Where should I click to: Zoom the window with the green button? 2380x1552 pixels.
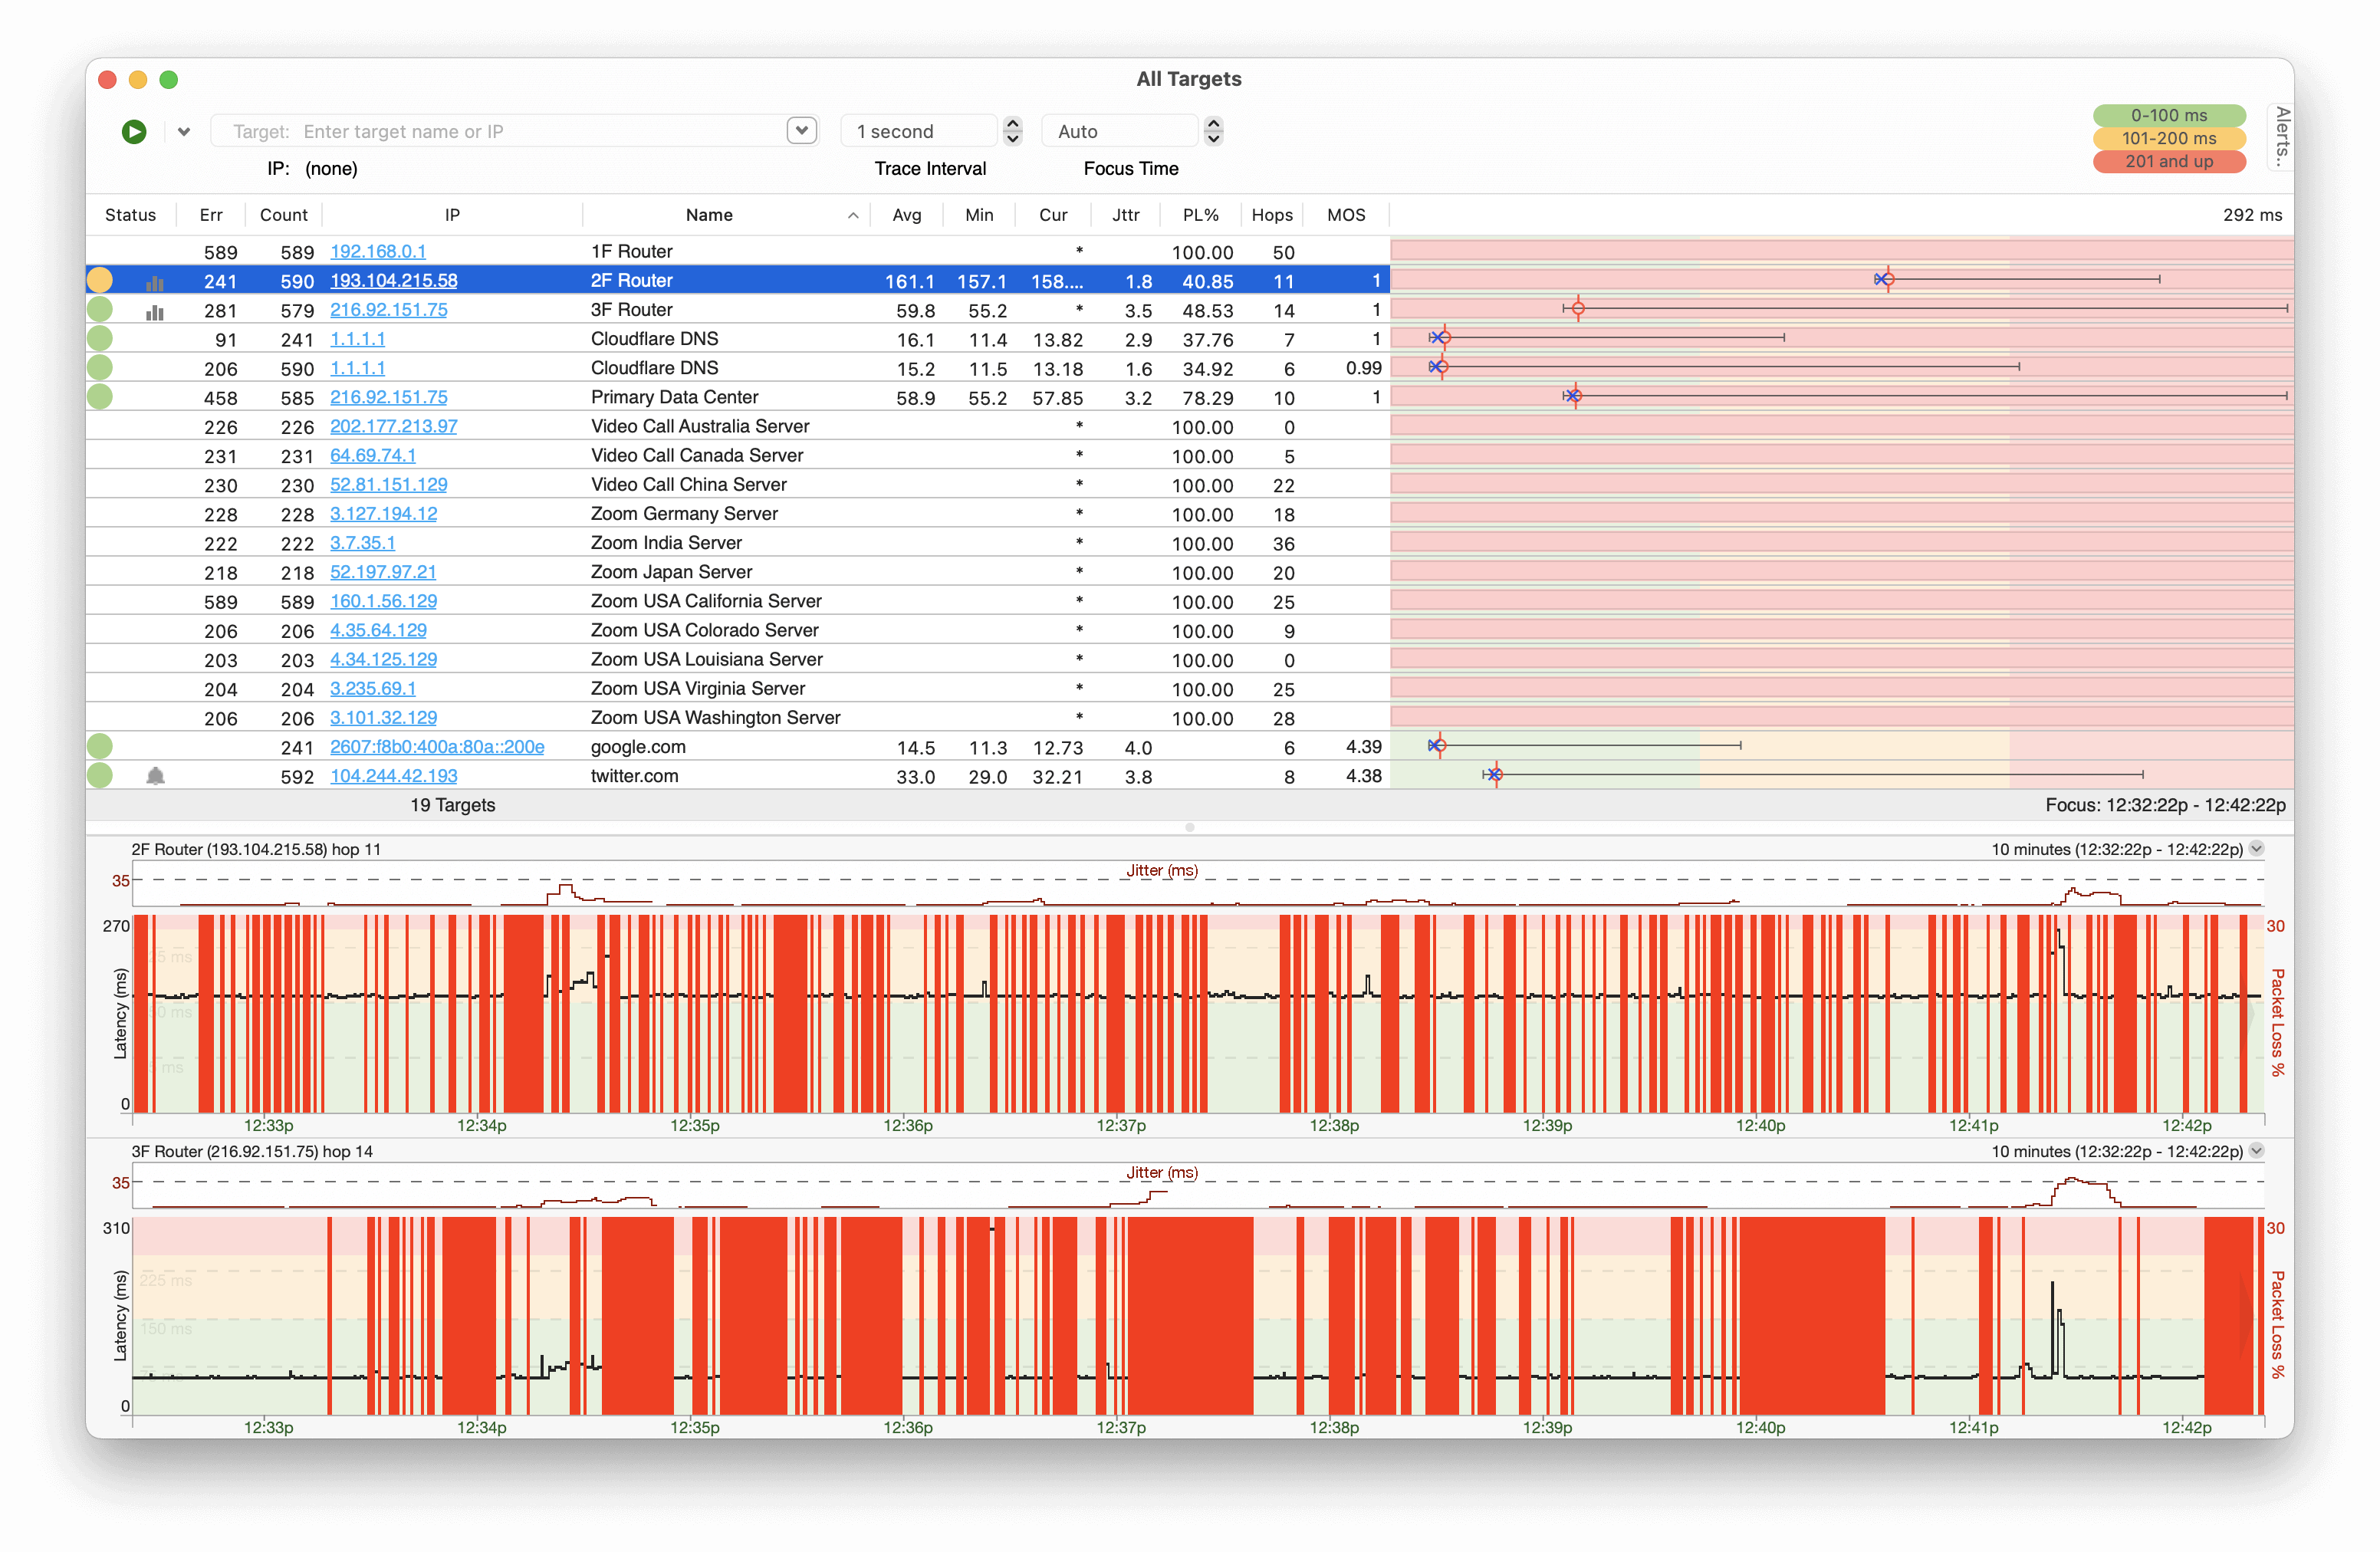169,79
